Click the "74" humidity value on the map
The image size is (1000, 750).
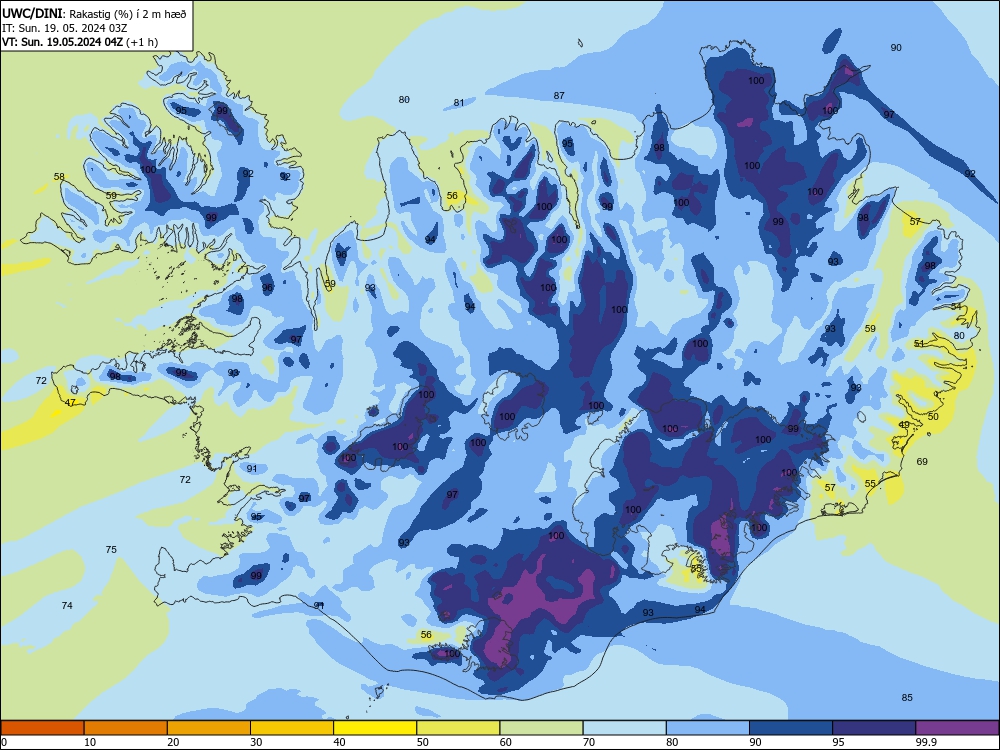point(67,605)
